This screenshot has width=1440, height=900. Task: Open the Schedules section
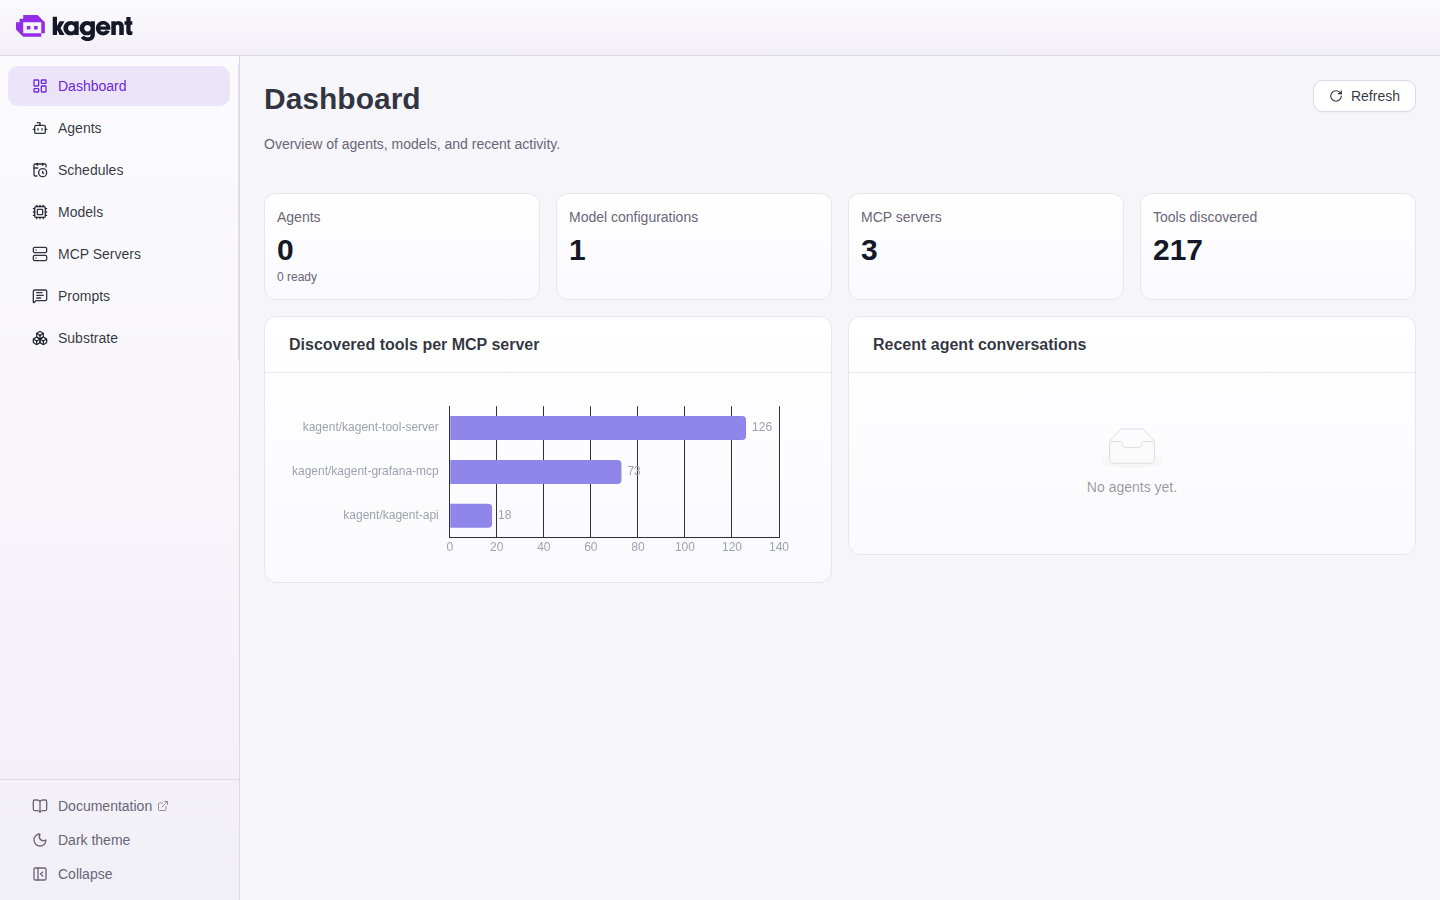click(119, 170)
